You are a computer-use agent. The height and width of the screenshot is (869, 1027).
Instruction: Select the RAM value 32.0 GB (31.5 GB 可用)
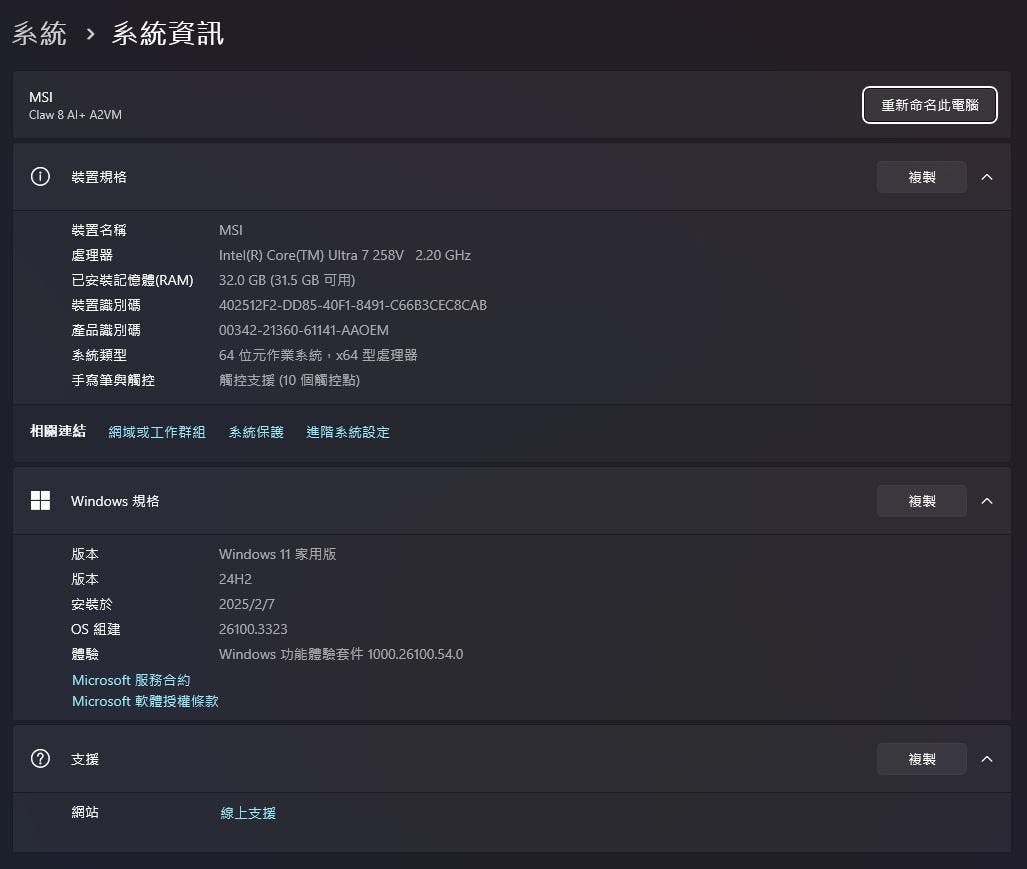coord(287,280)
